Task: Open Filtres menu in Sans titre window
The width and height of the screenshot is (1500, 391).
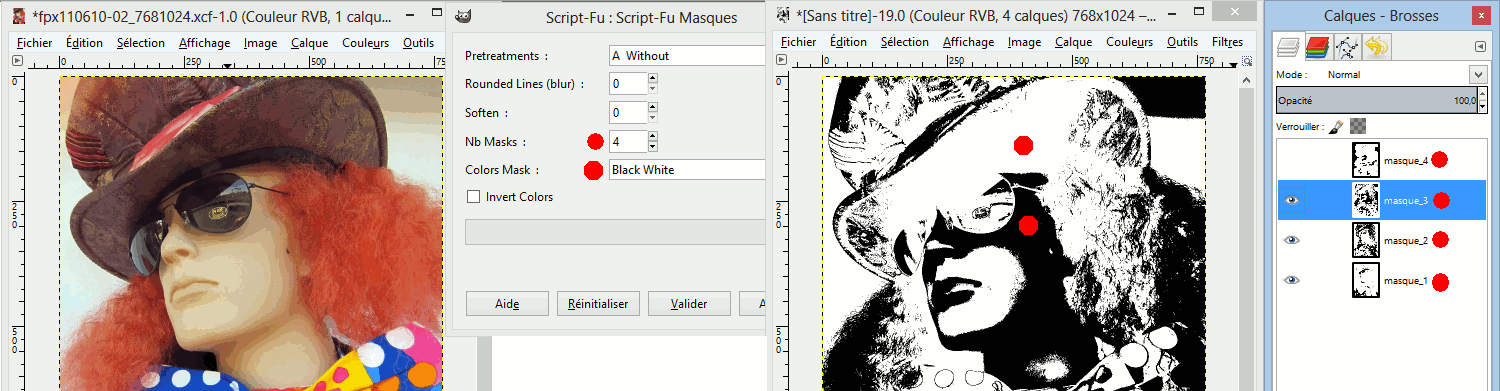Action: 1227,42
